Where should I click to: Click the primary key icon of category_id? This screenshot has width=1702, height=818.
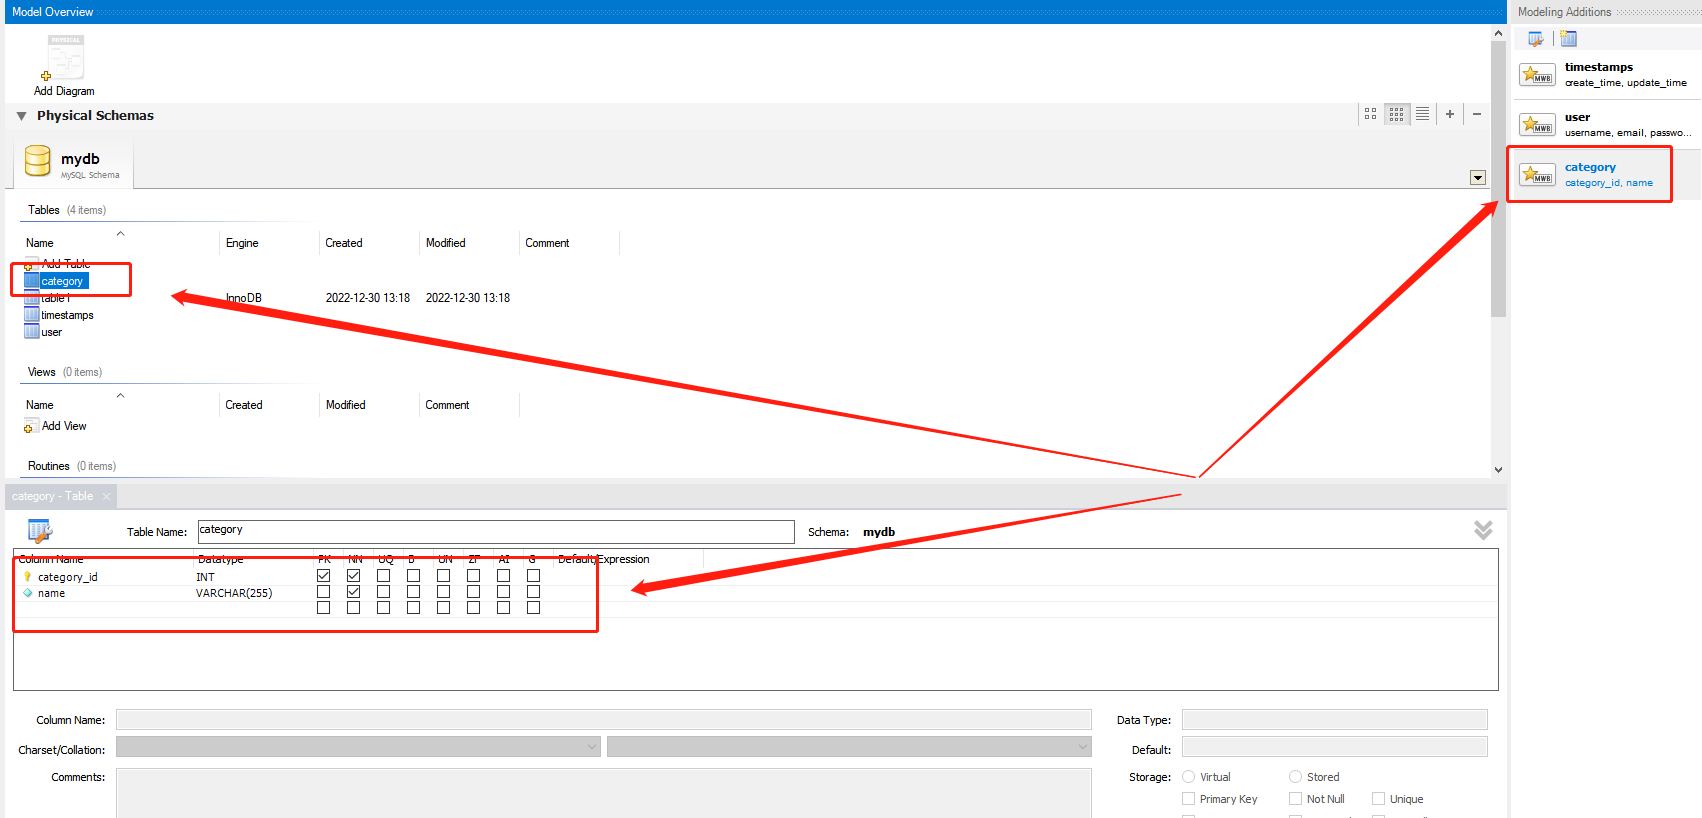27,577
